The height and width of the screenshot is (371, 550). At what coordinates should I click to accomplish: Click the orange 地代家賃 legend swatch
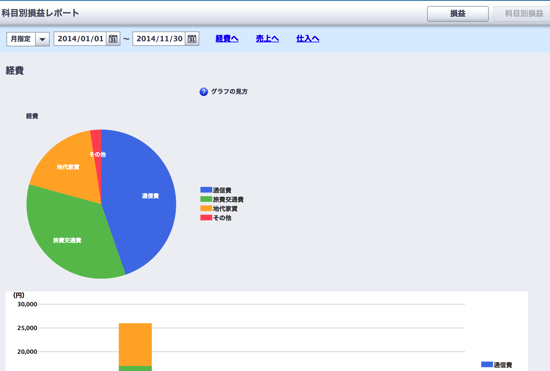pyautogui.click(x=206, y=208)
